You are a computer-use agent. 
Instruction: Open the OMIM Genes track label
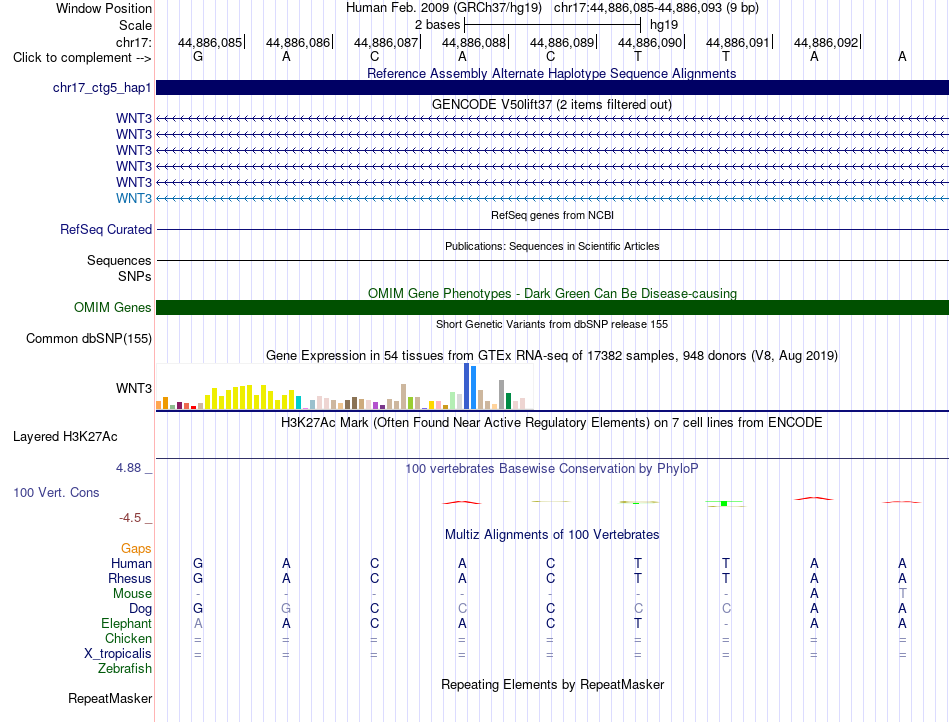[x=113, y=307]
